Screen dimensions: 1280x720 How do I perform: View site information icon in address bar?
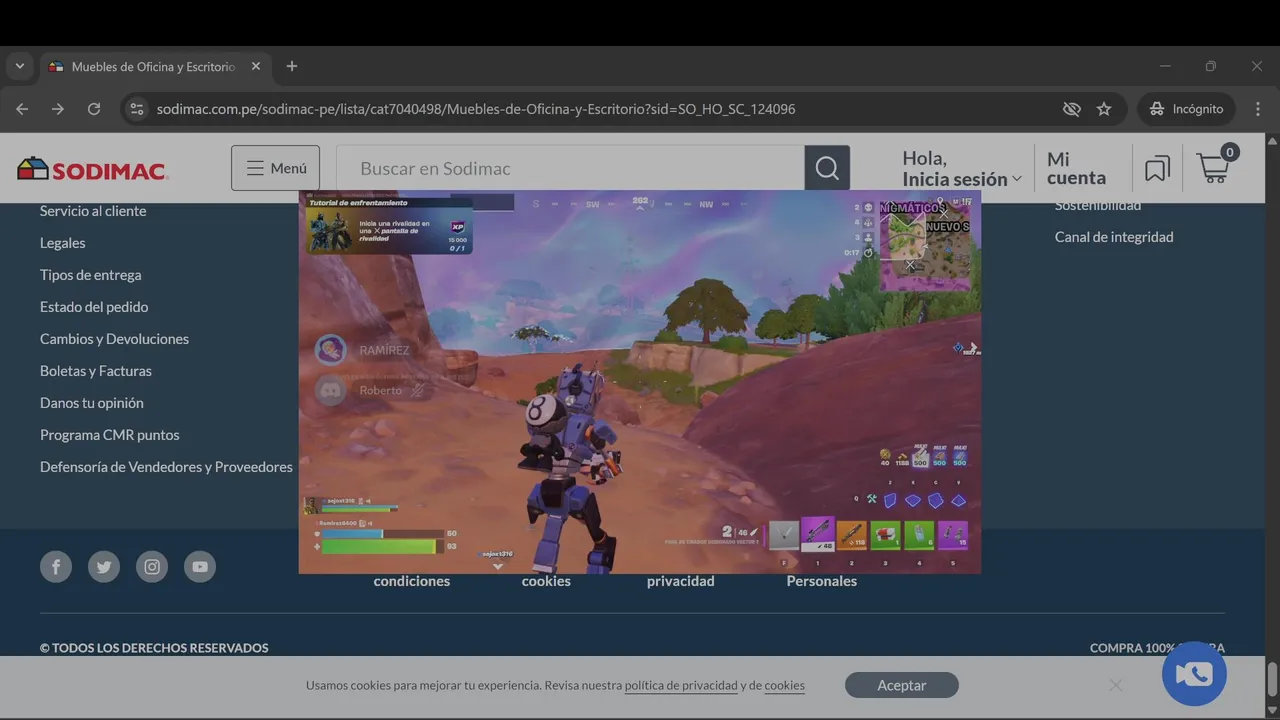137,109
